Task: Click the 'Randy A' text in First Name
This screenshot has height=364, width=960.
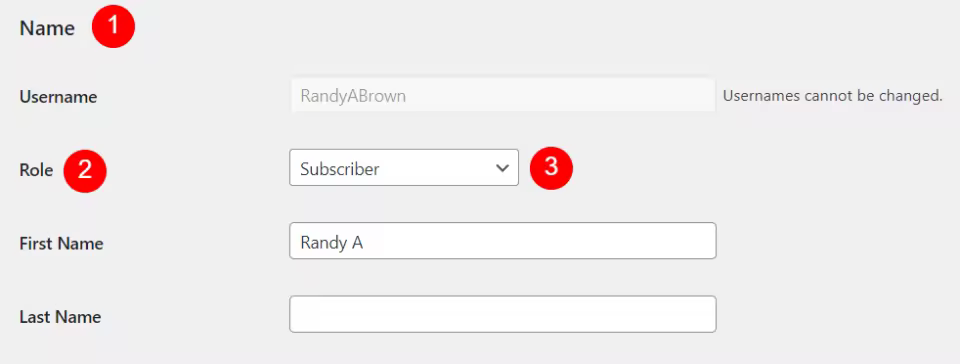Action: click(332, 243)
